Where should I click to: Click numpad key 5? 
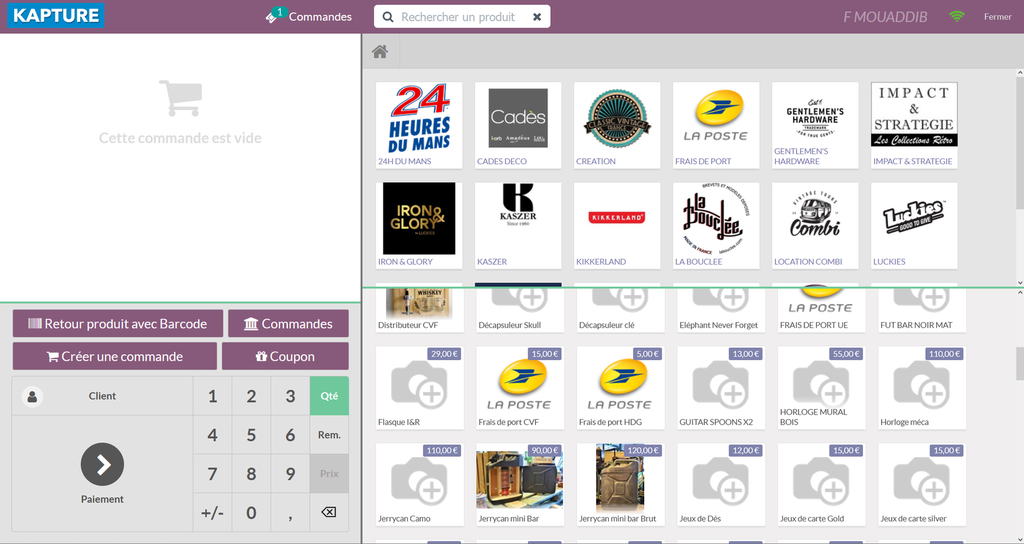251,435
